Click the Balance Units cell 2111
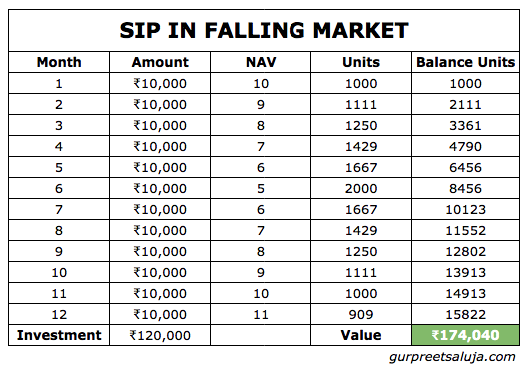 465,104
